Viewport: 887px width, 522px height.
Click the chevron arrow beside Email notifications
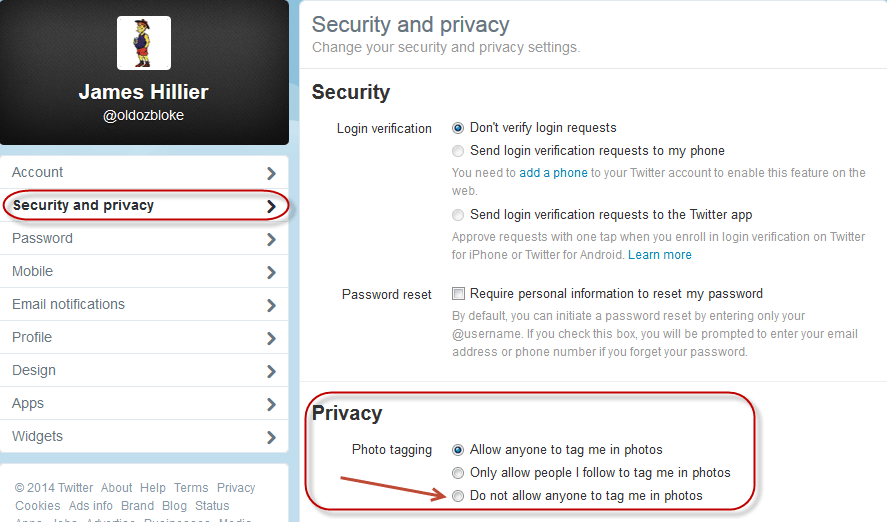tap(272, 305)
